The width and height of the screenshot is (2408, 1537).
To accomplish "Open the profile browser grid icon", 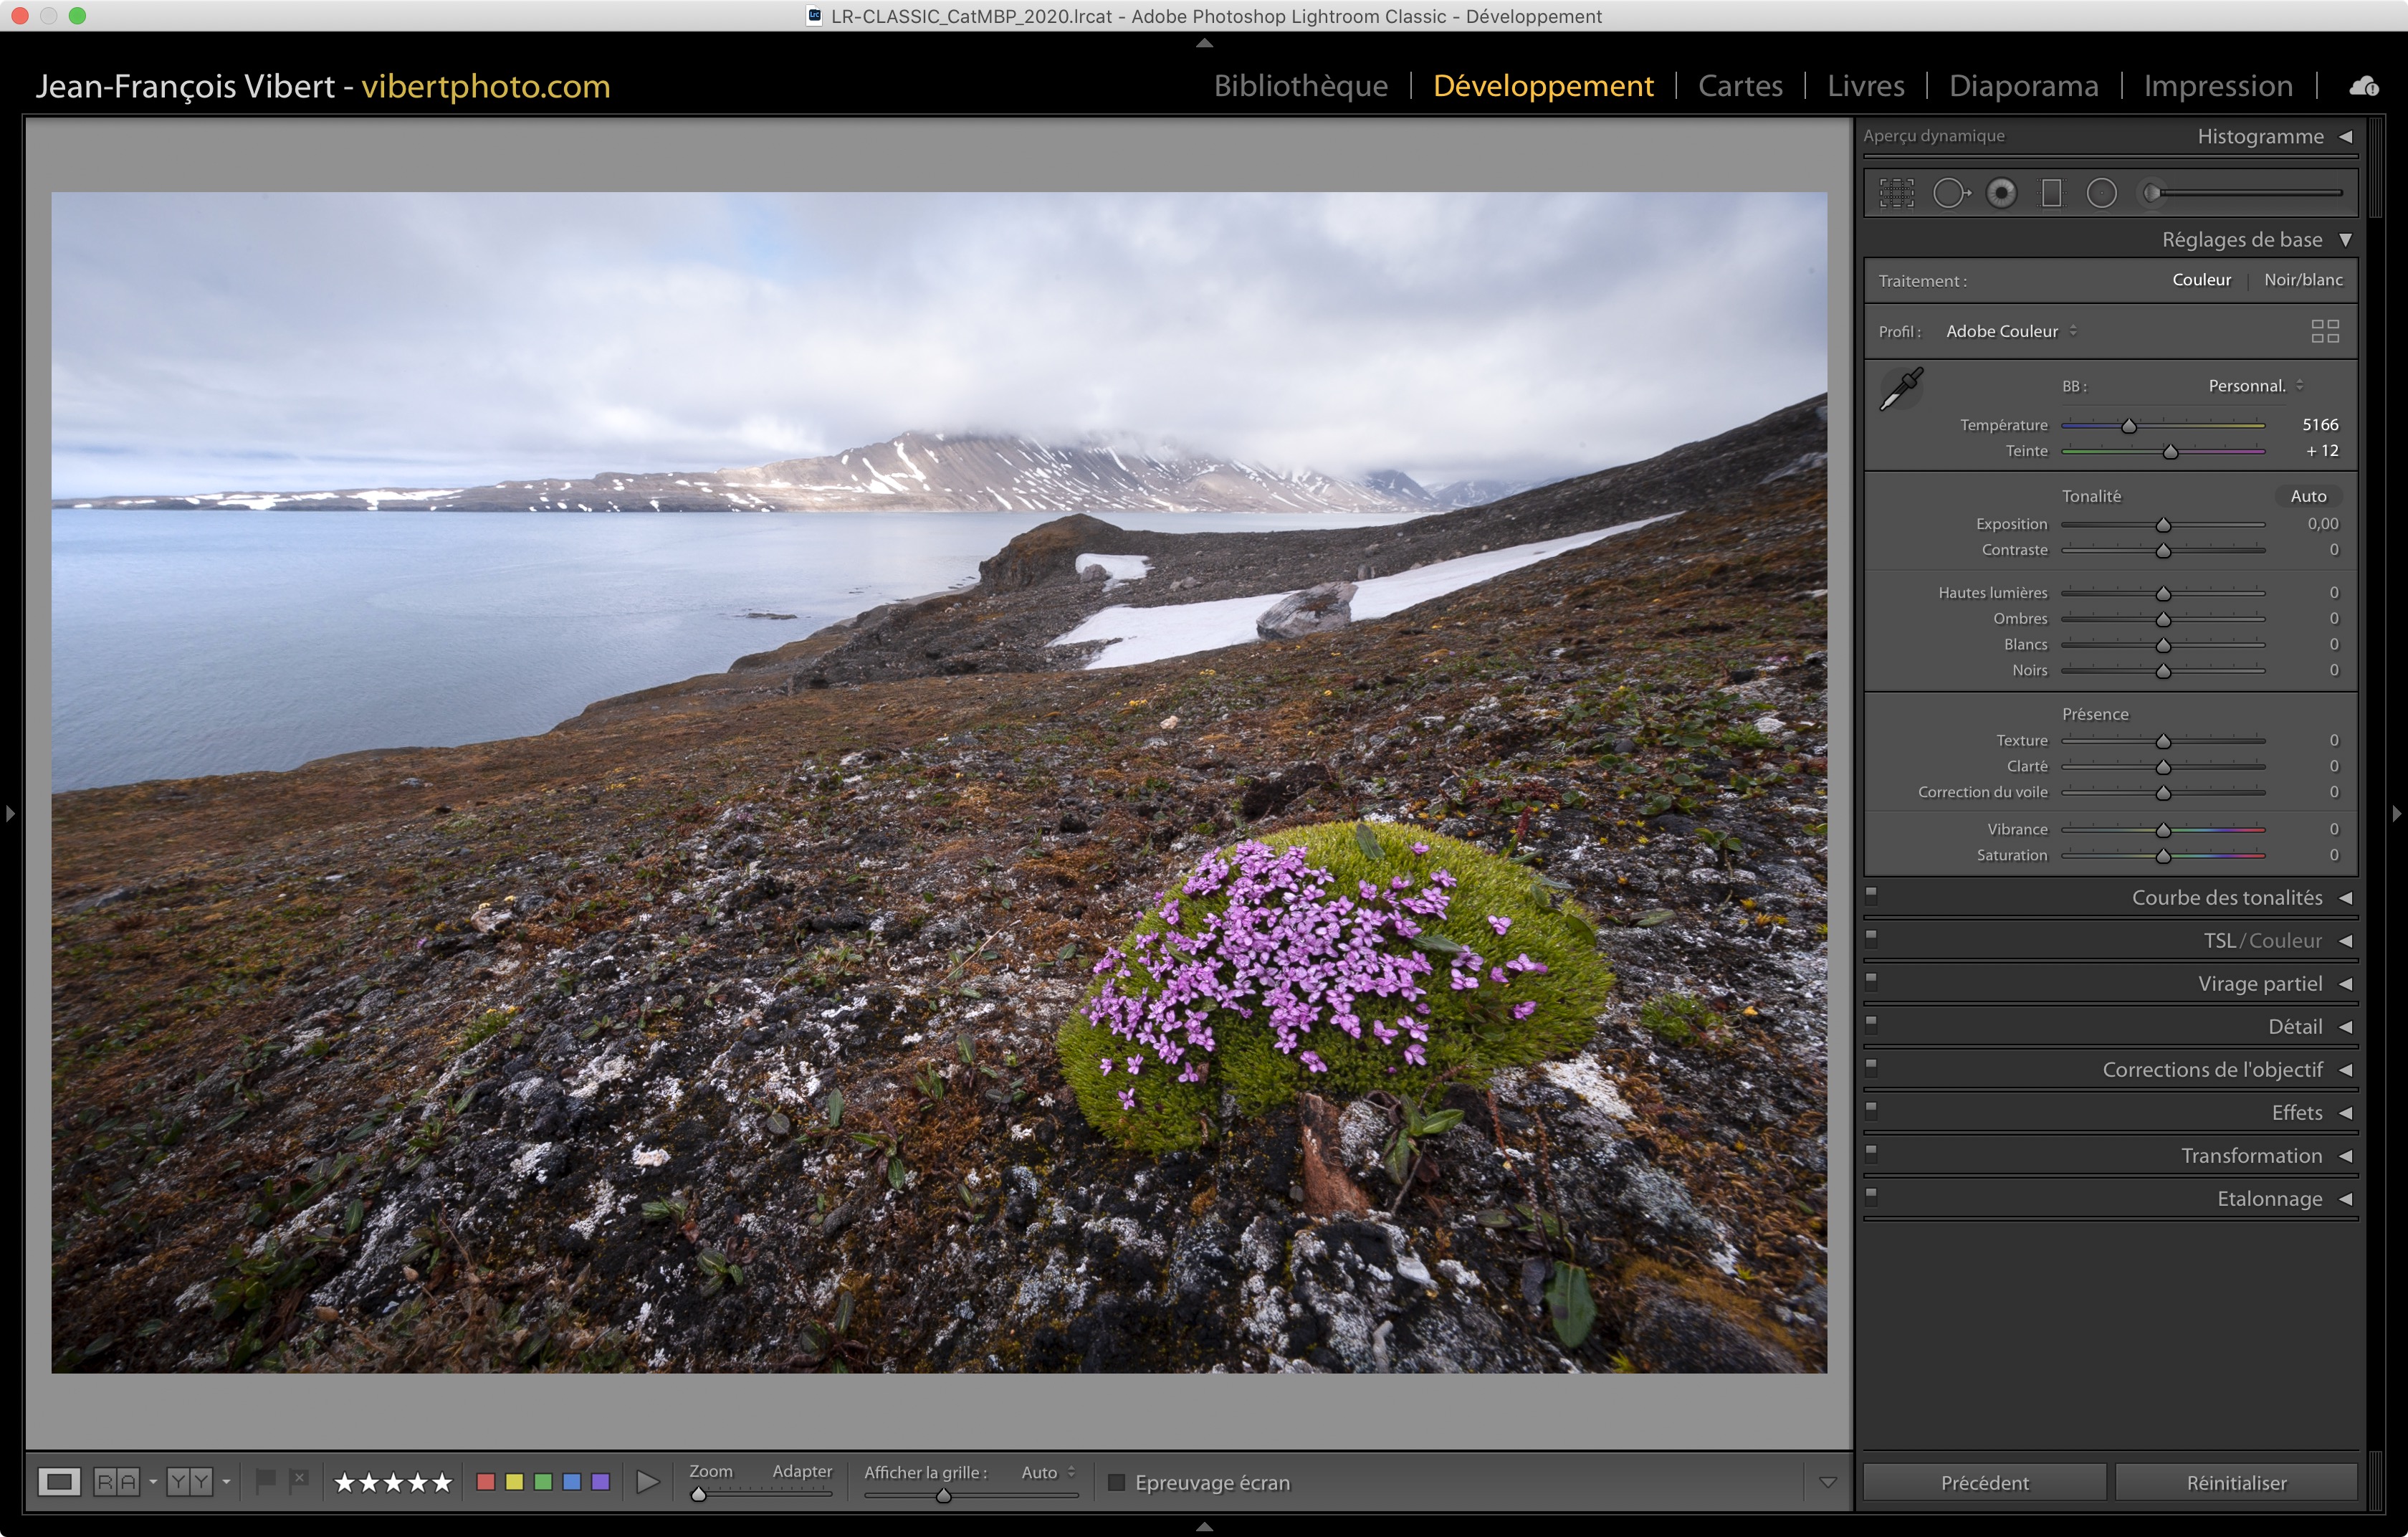I will pos(2324,331).
